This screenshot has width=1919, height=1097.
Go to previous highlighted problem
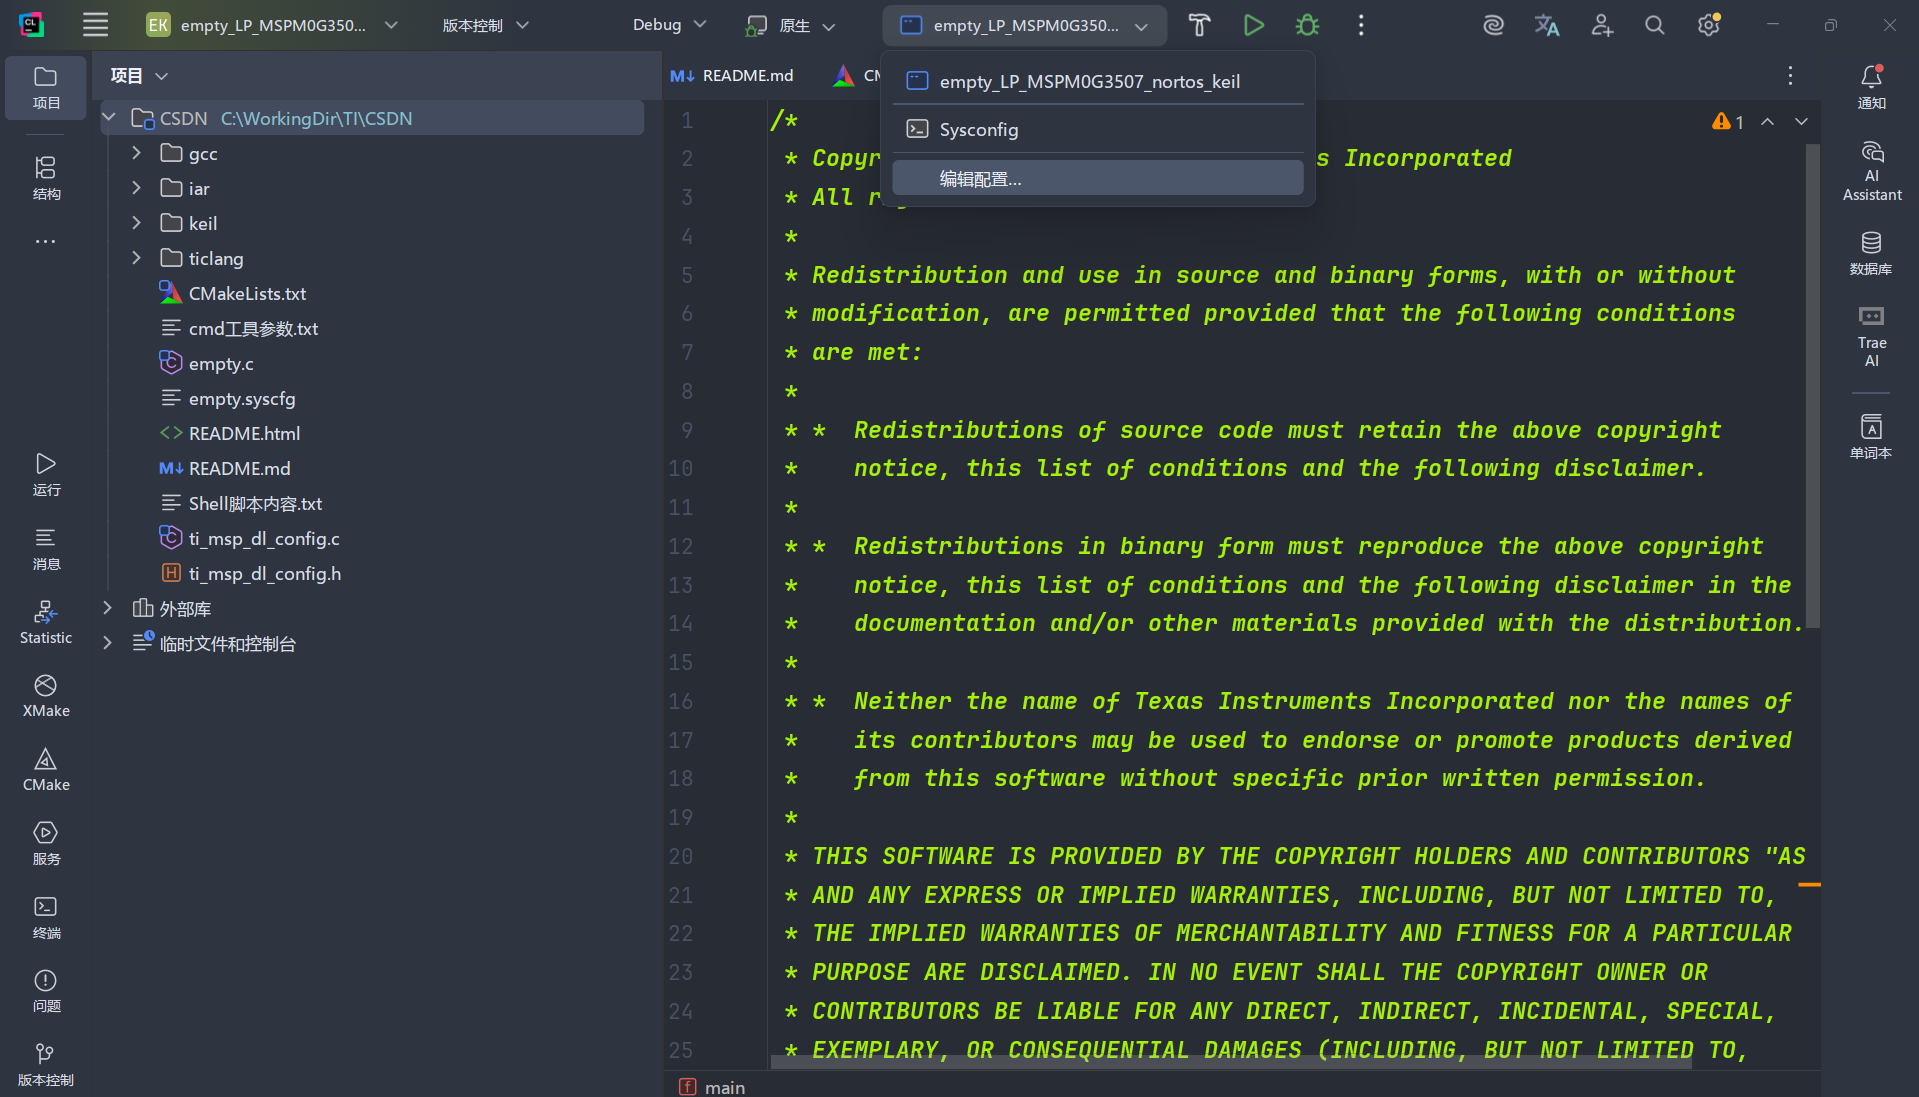coord(1767,121)
